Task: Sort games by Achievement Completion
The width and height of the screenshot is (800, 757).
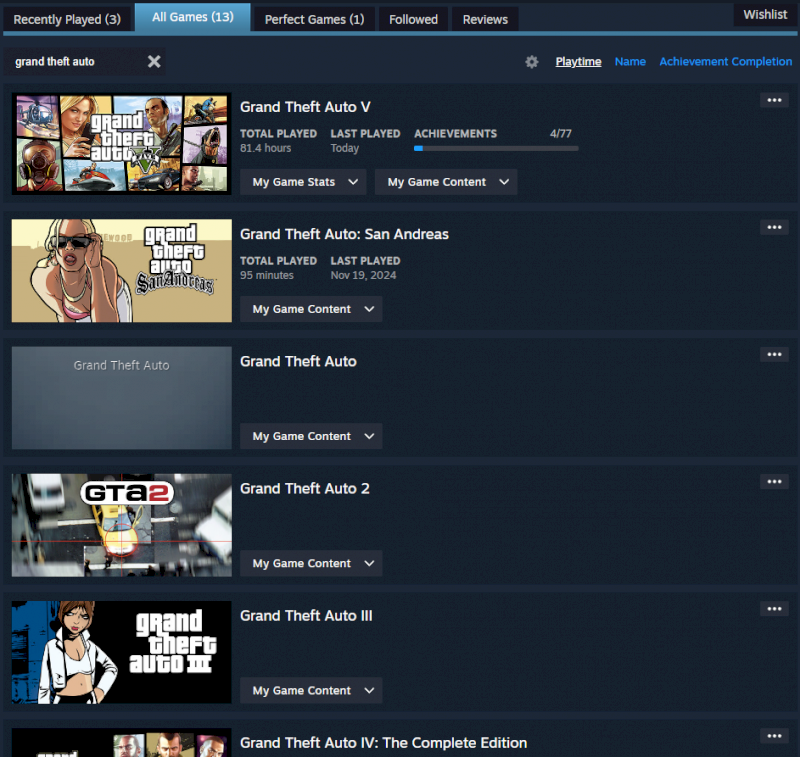Action: click(x=726, y=62)
